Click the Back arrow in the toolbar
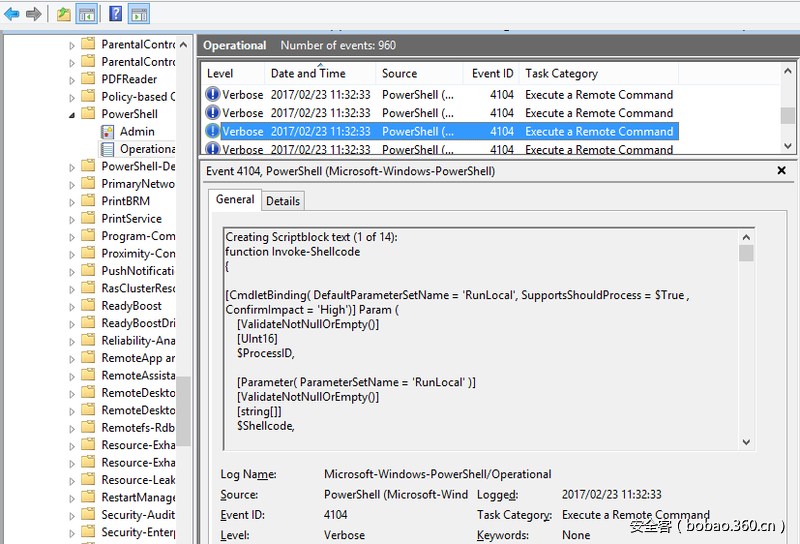 [x=12, y=14]
